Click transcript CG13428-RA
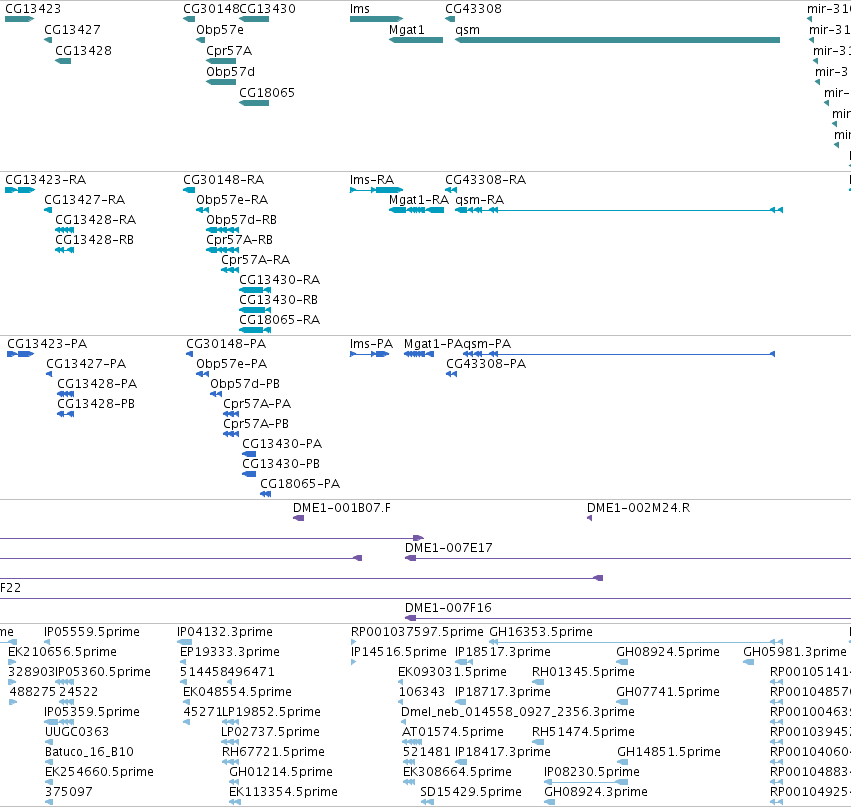Image resolution: width=851 pixels, height=807 pixels. 96,220
